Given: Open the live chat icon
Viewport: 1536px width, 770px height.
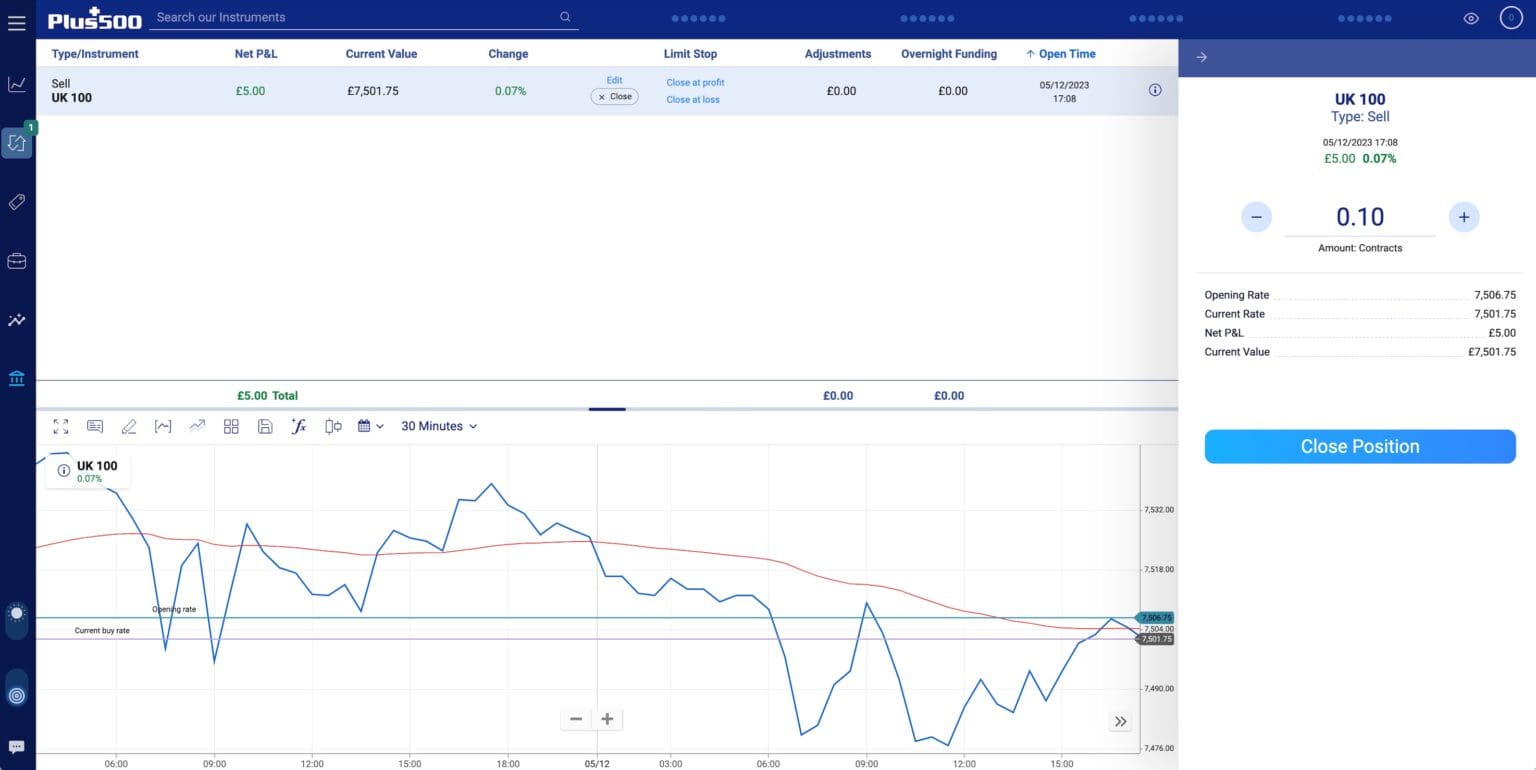Looking at the screenshot, I should tap(17, 747).
